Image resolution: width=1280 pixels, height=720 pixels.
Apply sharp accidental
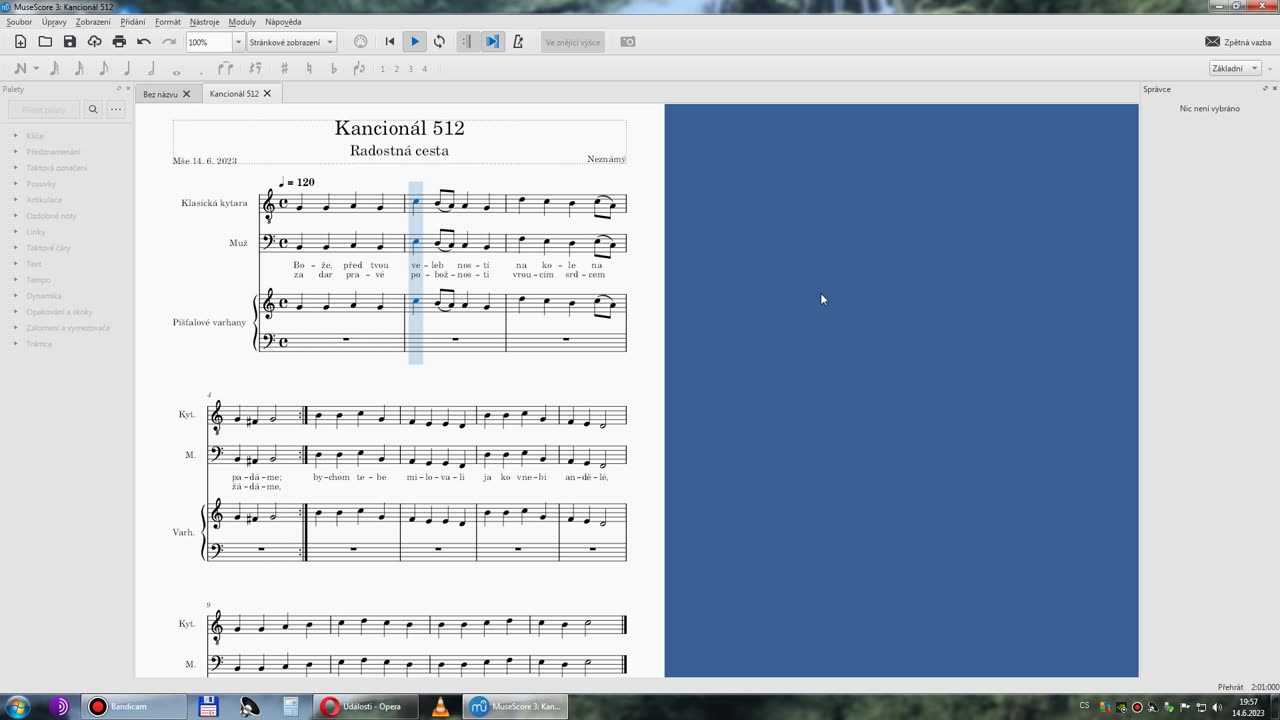tap(285, 69)
